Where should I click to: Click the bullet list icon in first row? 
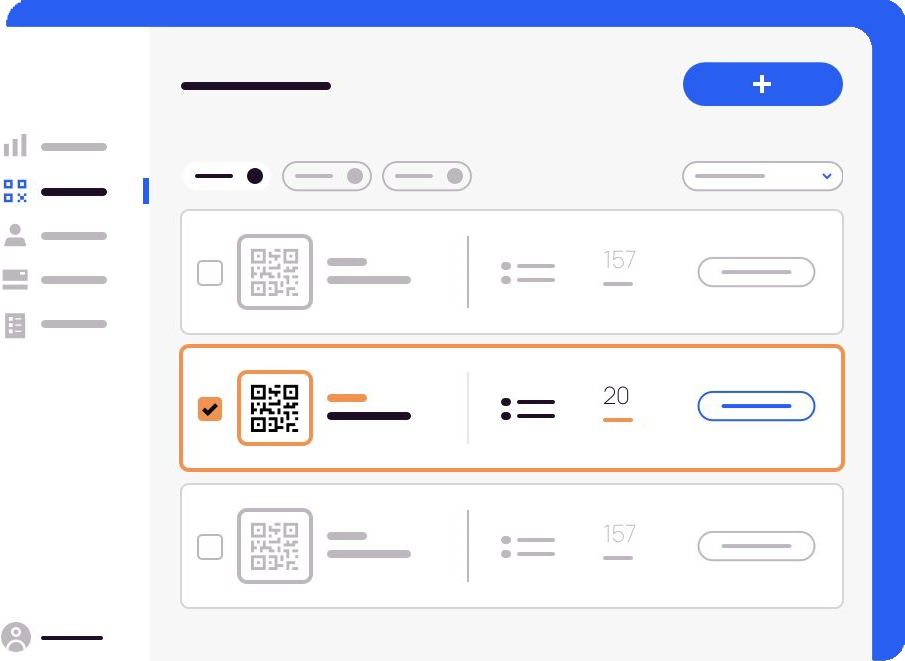click(x=528, y=272)
